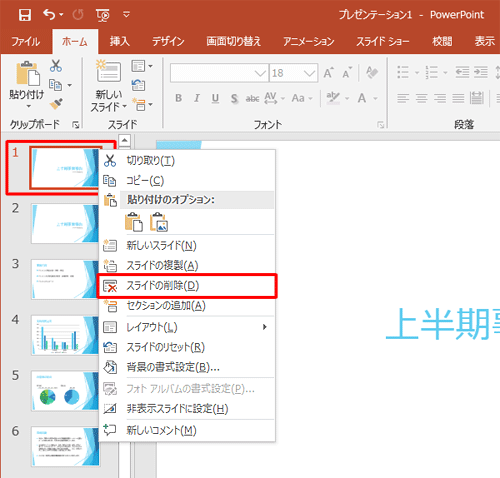Screen dimensions: 500x478
Task: Click Clear All Formatting icon
Action: [x=372, y=72]
